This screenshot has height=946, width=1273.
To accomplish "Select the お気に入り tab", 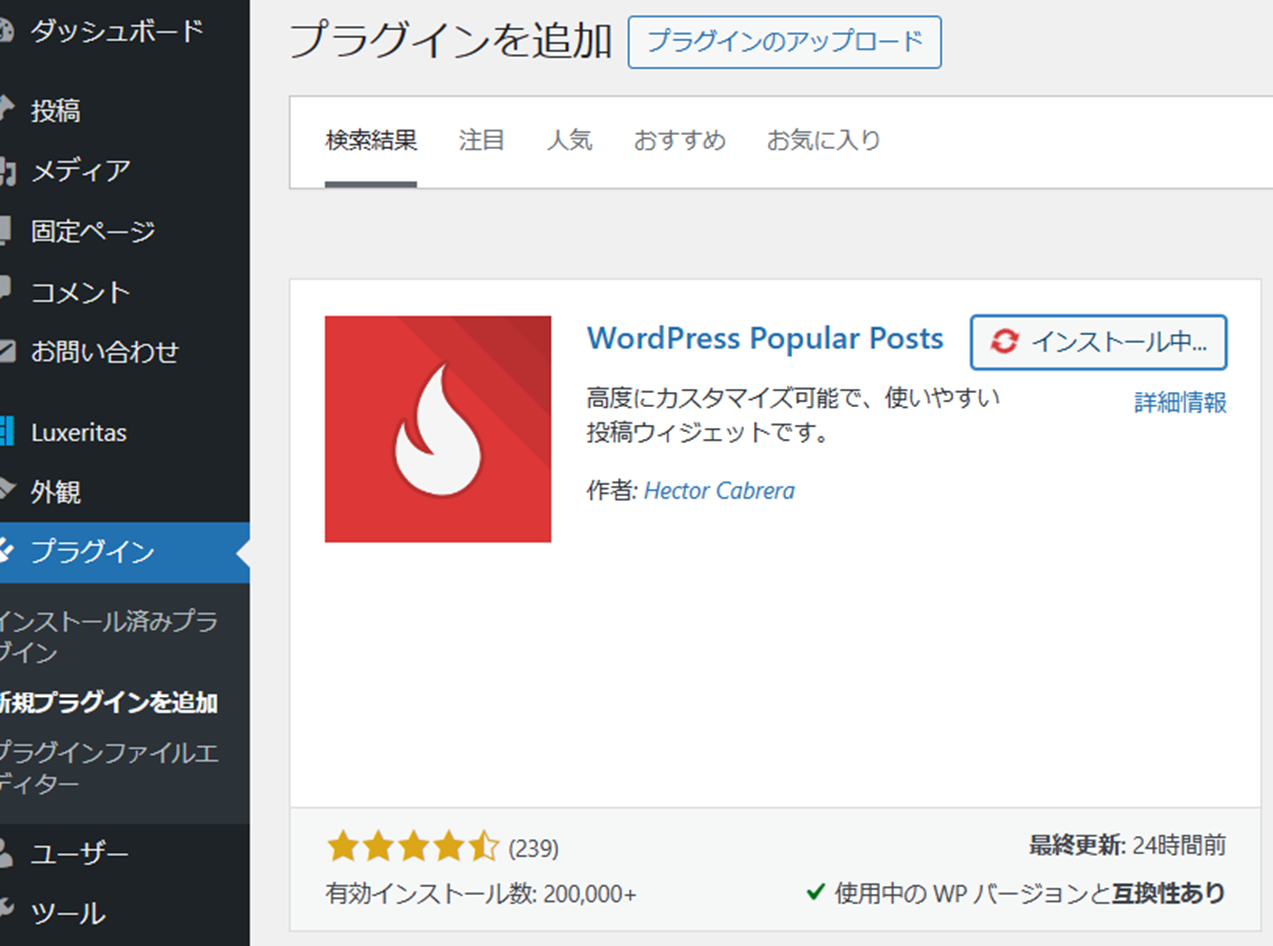I will 822,140.
